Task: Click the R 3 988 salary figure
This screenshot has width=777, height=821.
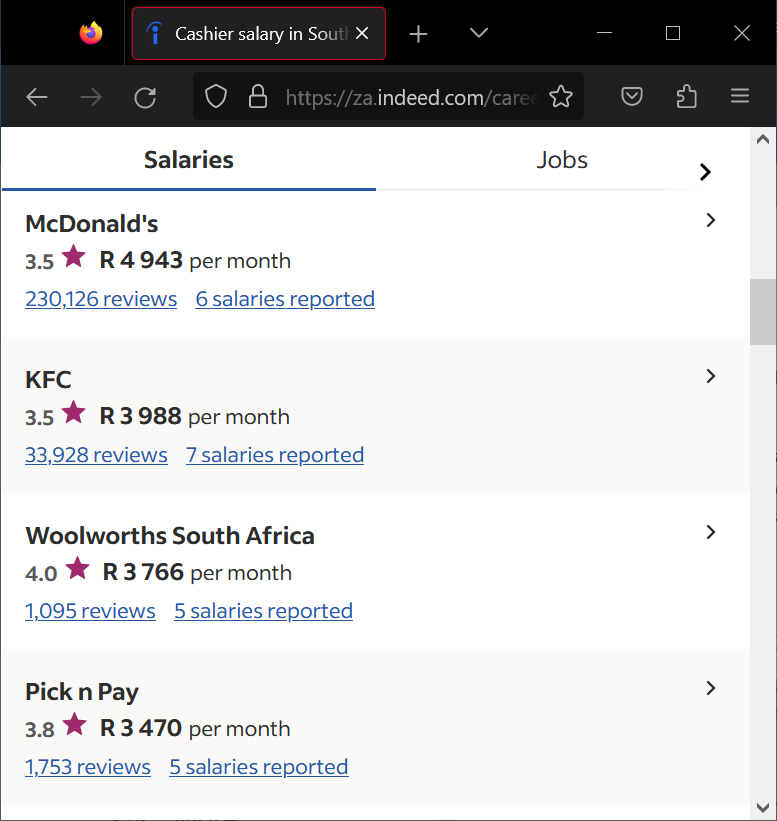Action: coord(140,416)
